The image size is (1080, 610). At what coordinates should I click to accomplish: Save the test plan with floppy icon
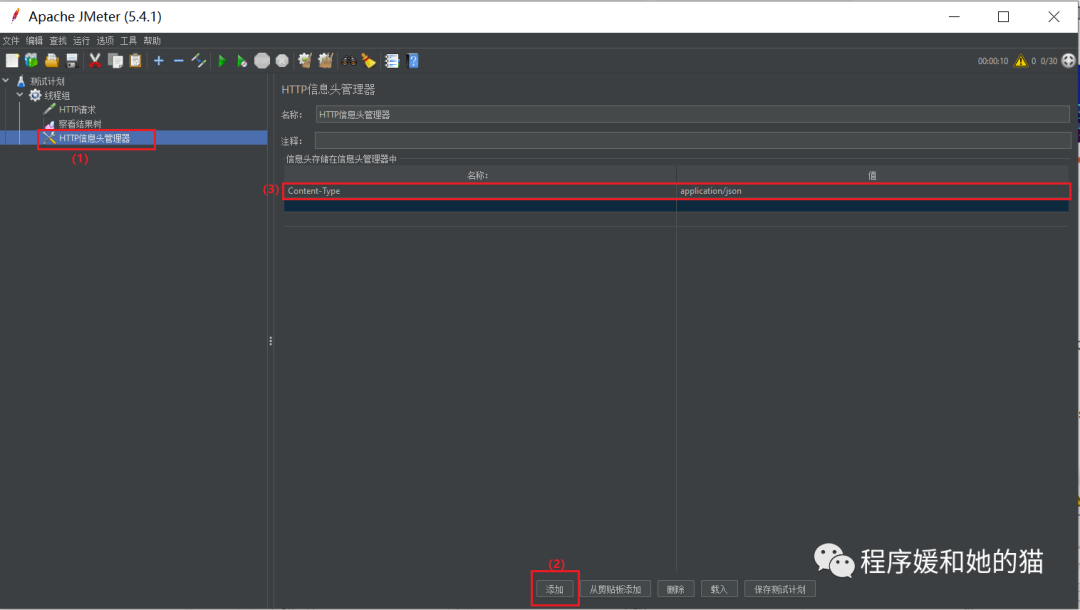[72, 61]
